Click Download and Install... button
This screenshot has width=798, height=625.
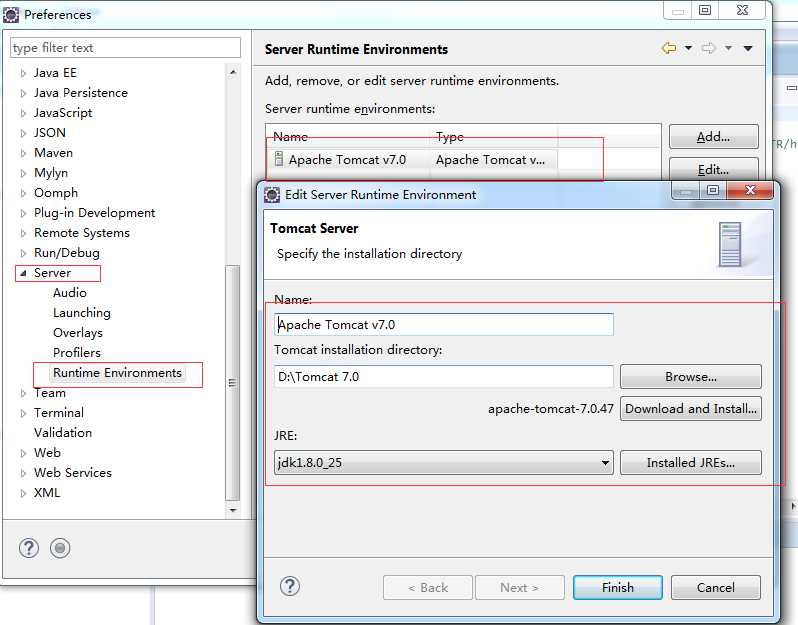coord(691,409)
